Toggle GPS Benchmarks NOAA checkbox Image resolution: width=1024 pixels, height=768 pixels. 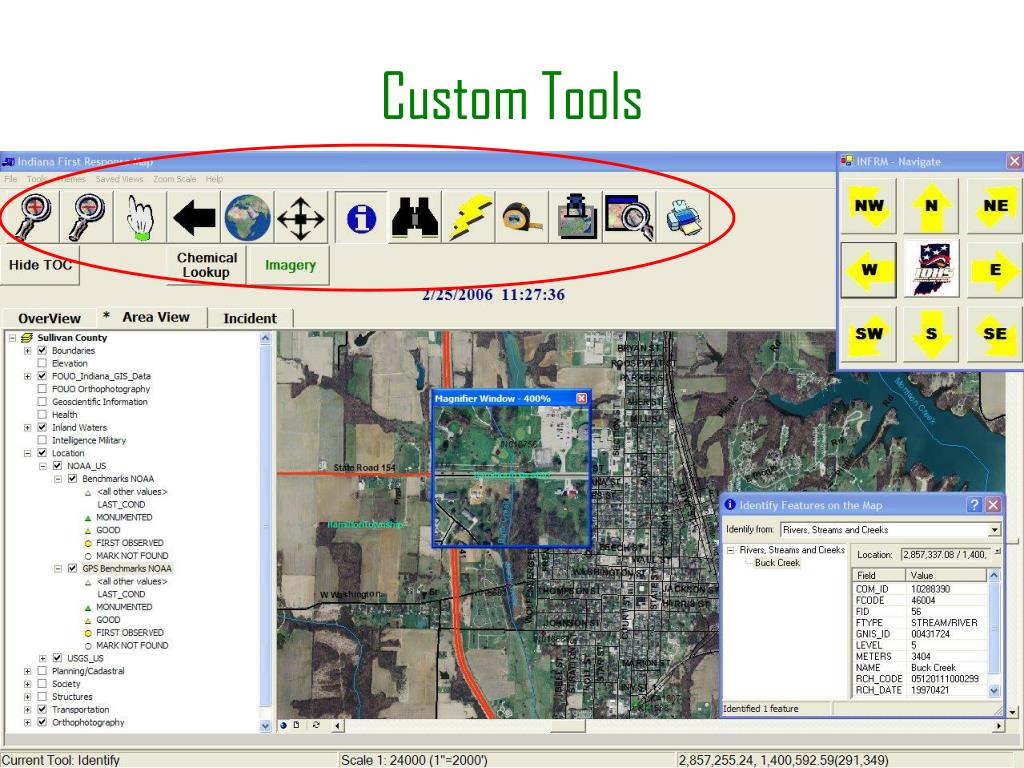72,568
